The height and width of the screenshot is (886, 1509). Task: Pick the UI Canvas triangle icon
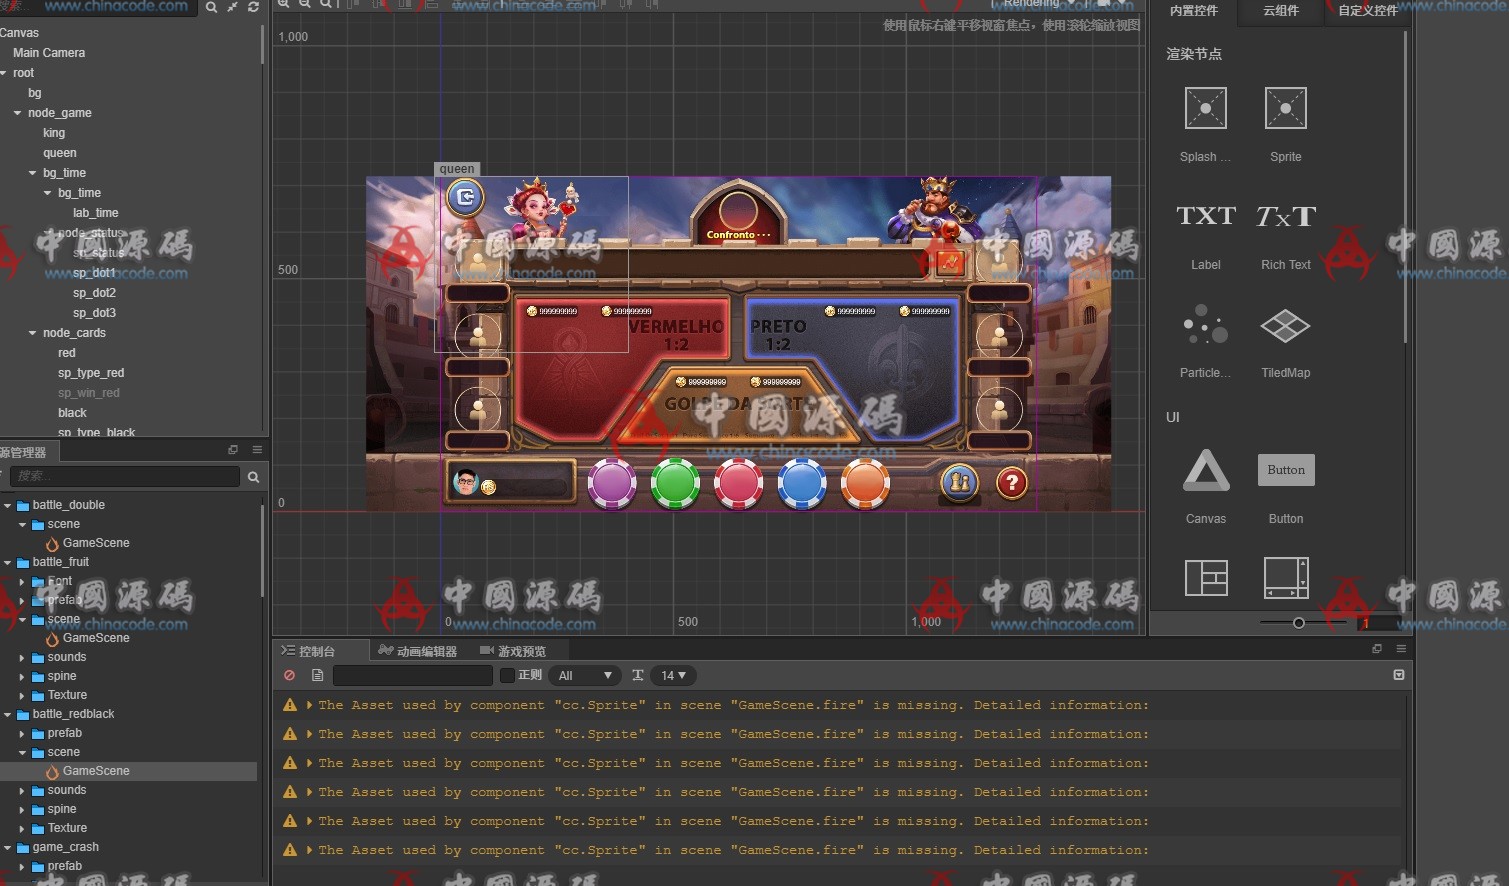(1205, 471)
